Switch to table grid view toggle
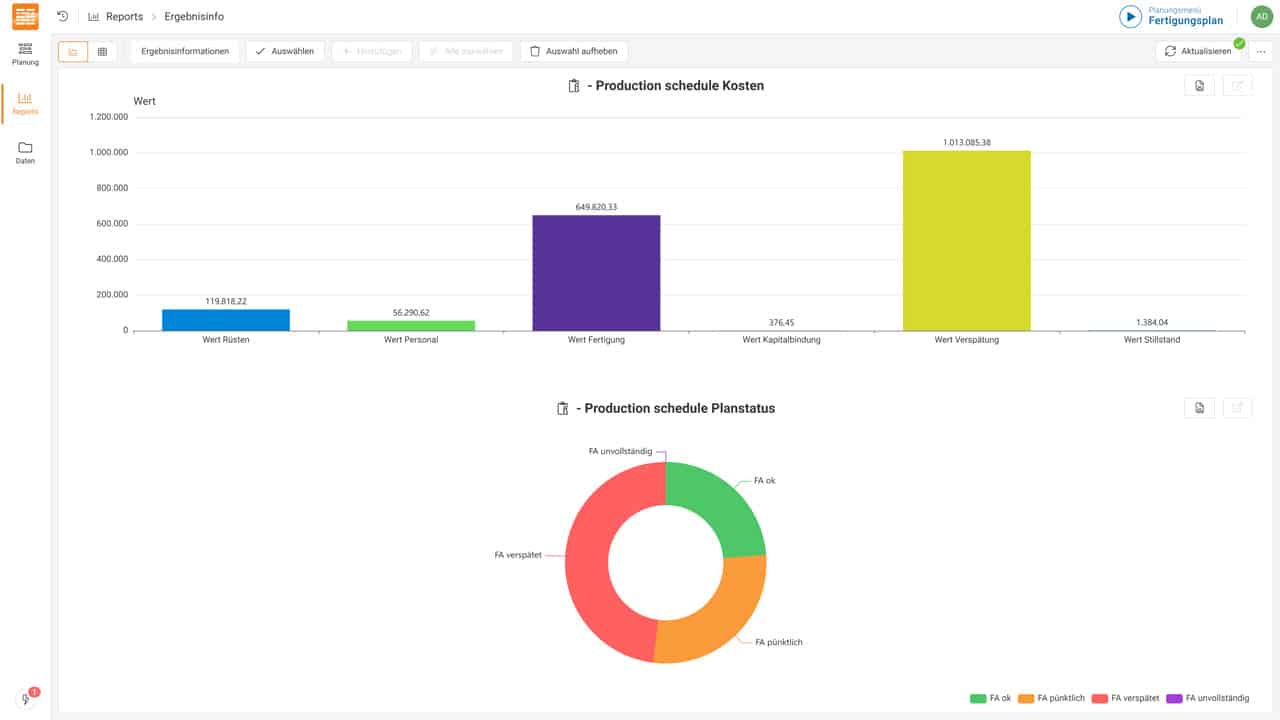The height and width of the screenshot is (720, 1280). click(x=102, y=51)
